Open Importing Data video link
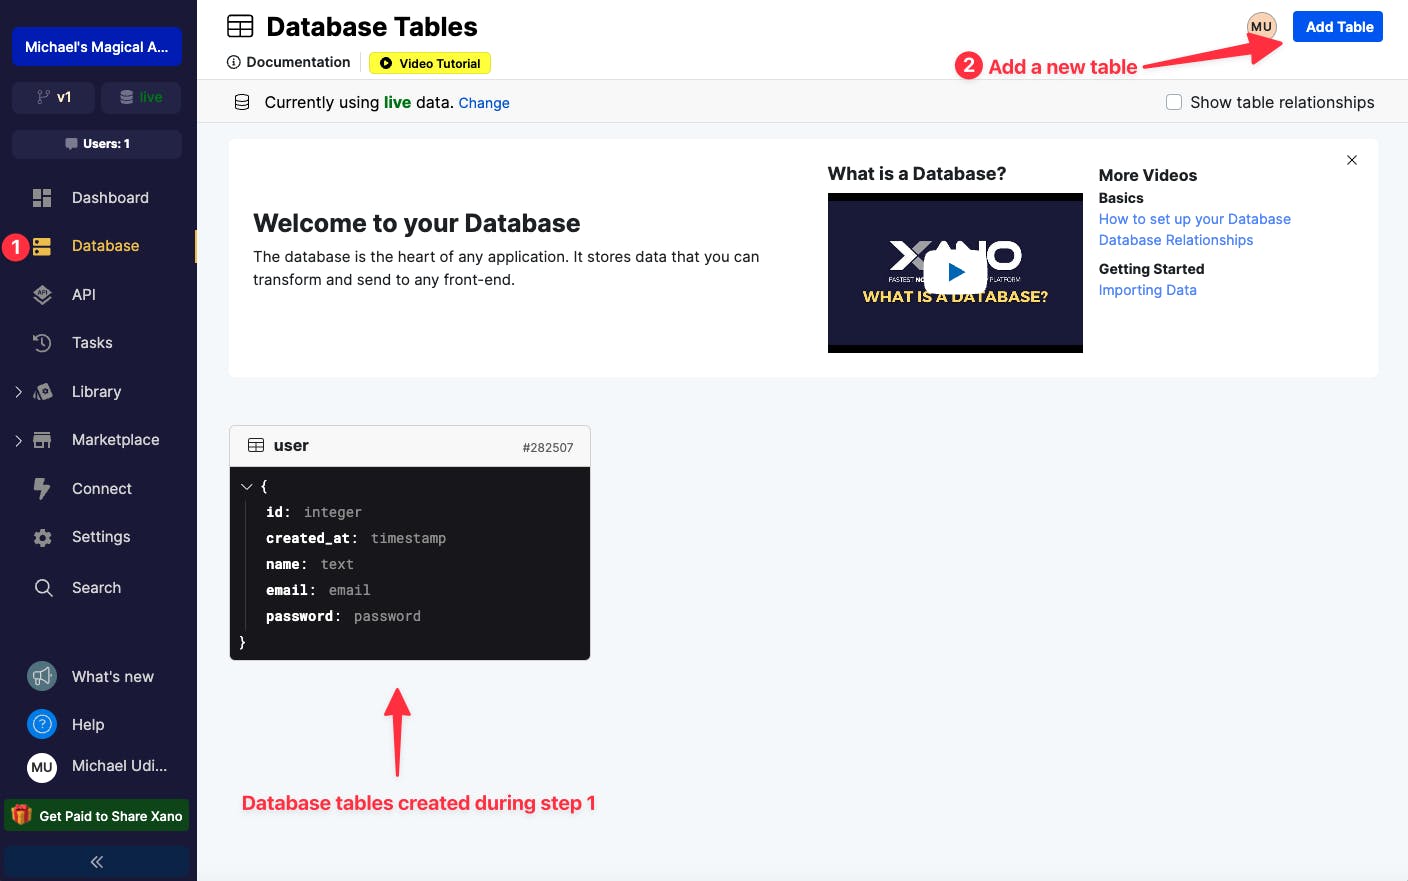The height and width of the screenshot is (881, 1408). (x=1148, y=290)
